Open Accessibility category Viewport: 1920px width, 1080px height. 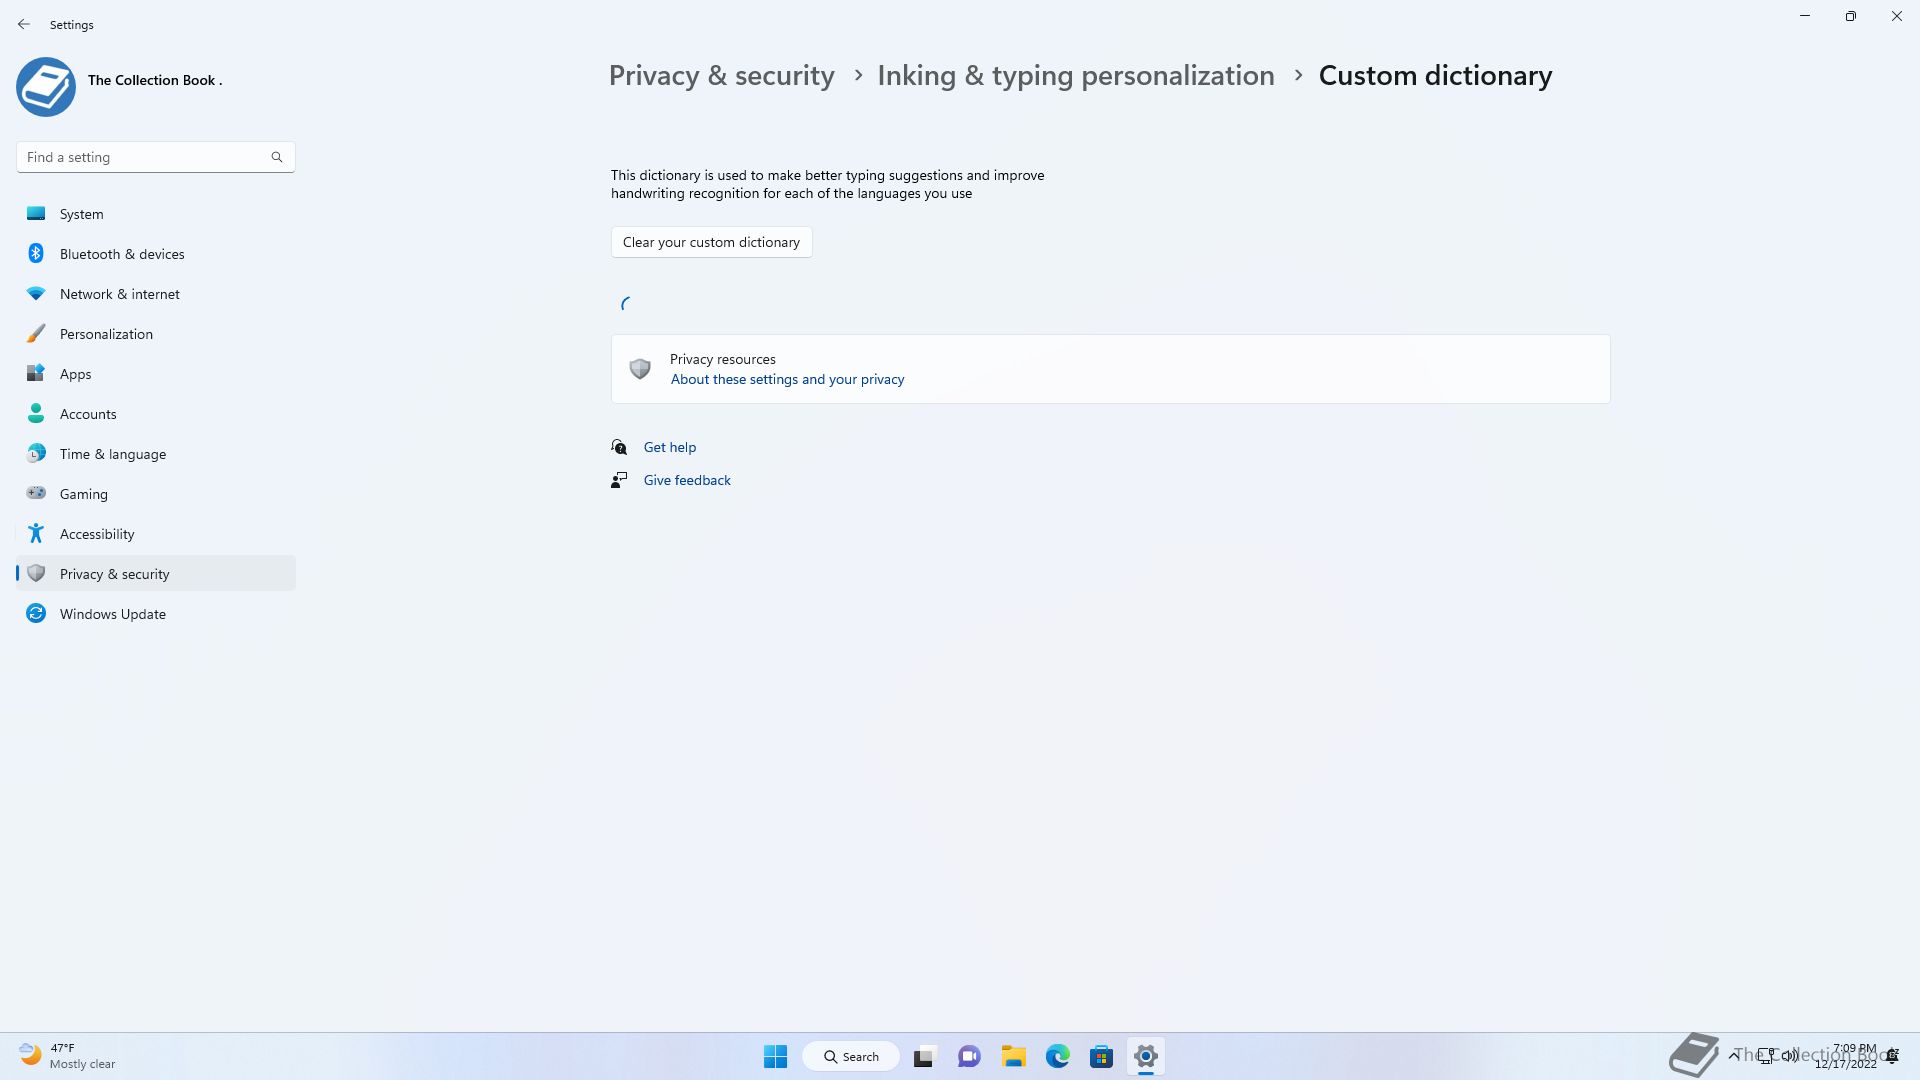pos(155,534)
